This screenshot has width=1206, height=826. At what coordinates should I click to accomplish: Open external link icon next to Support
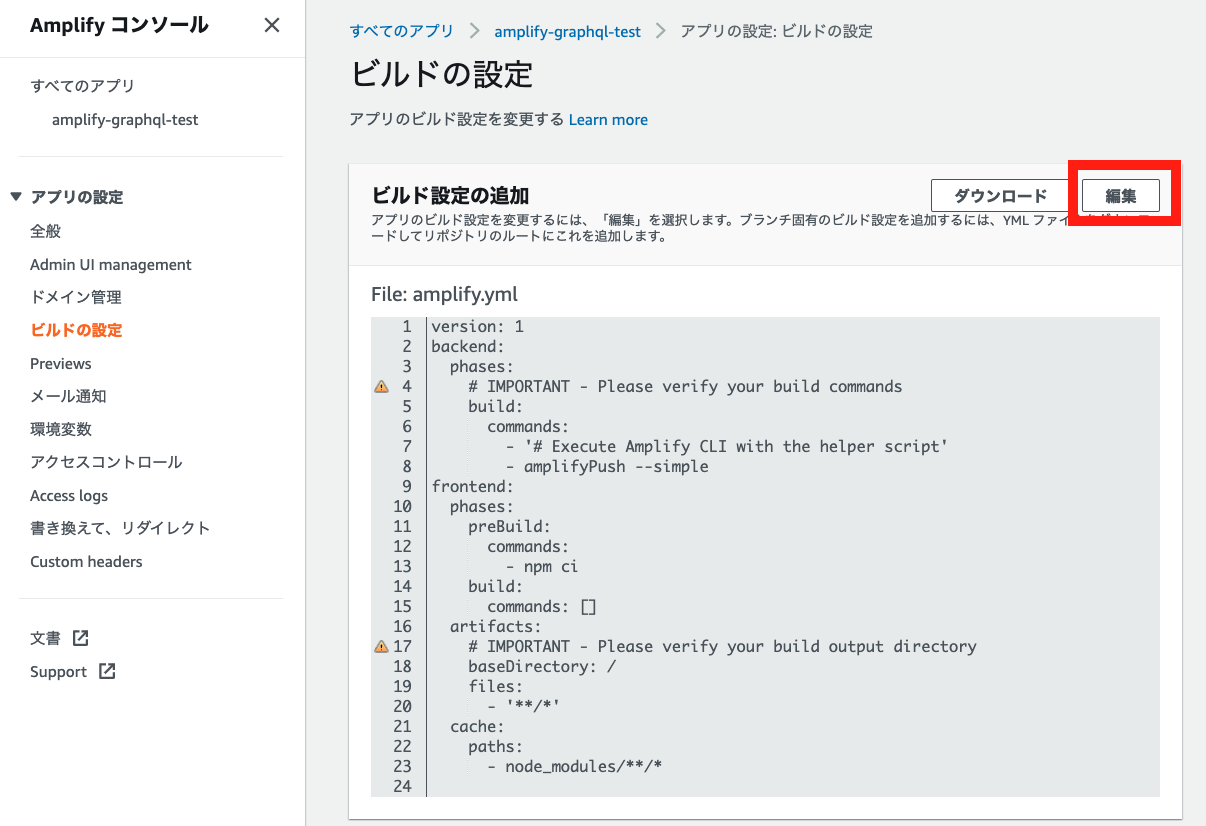(x=107, y=671)
